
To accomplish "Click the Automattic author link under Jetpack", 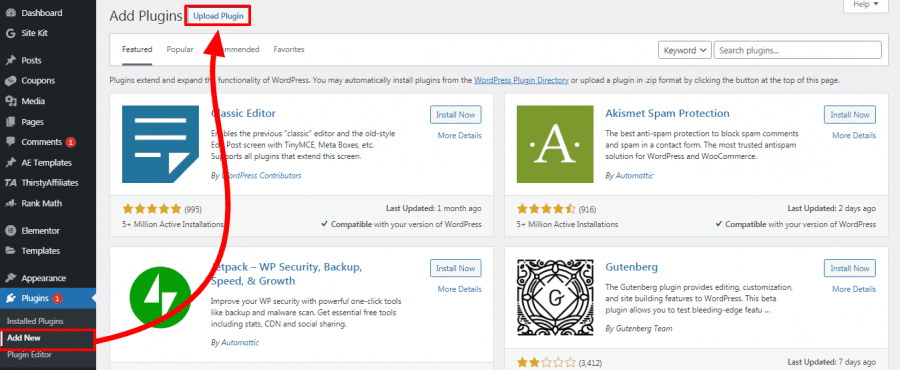I will pos(240,342).
